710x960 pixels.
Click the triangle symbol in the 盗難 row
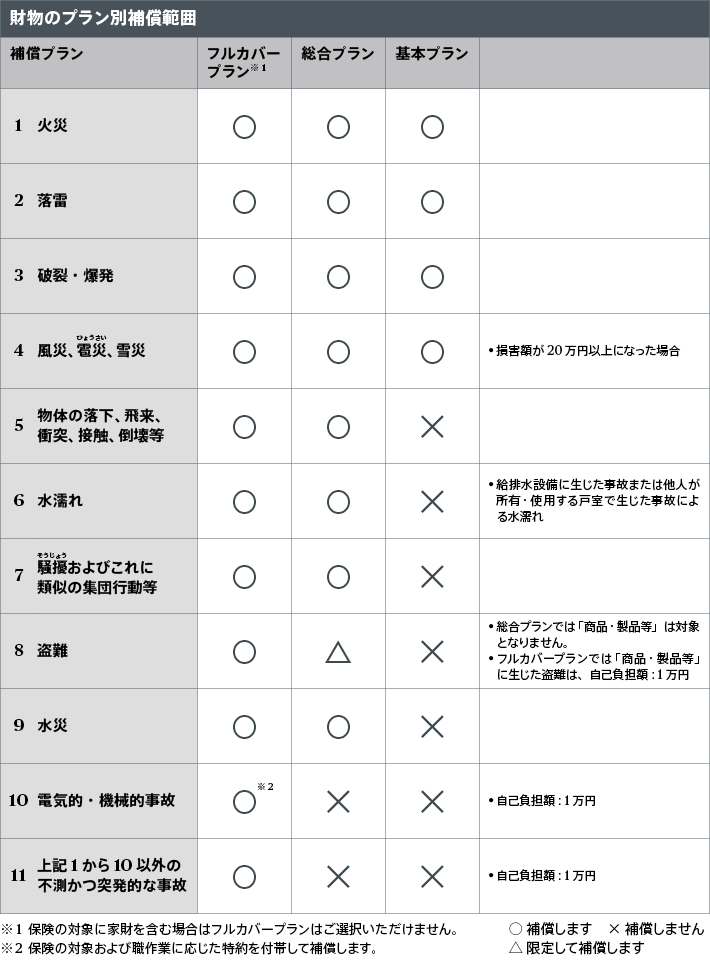coord(338,652)
